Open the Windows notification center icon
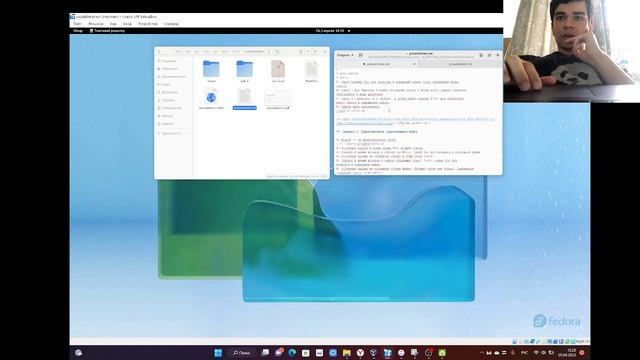Screen dimensions: 640x360 point(582,353)
